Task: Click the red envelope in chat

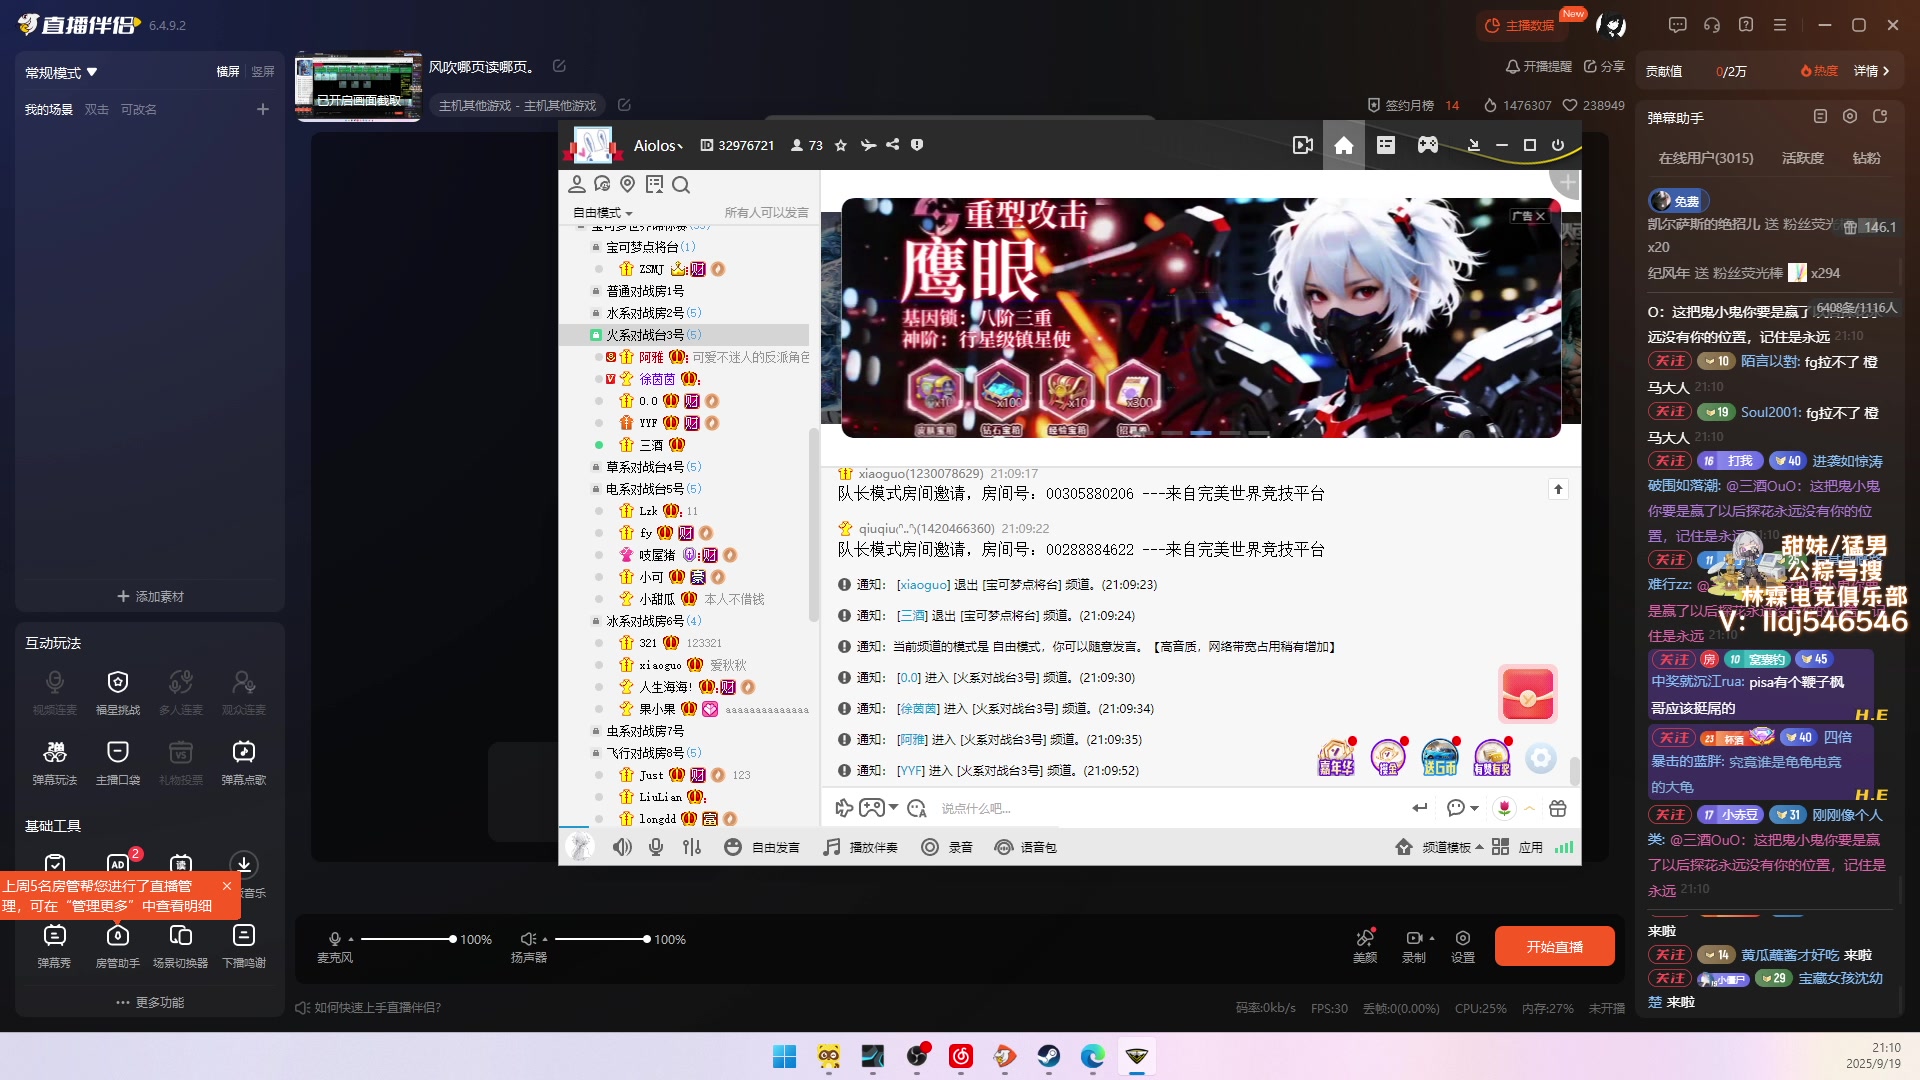Action: click(x=1528, y=693)
